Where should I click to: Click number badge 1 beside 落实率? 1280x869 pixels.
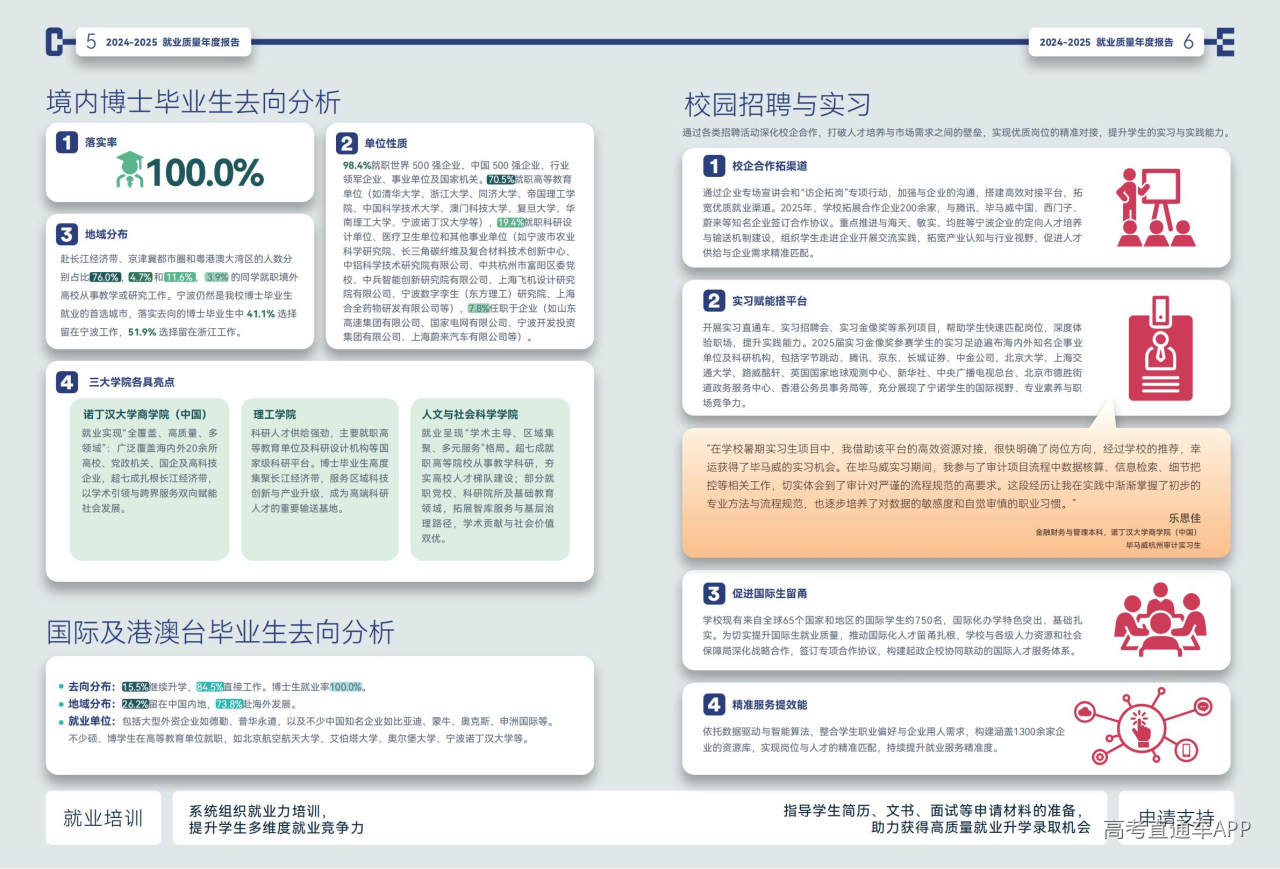tap(67, 143)
